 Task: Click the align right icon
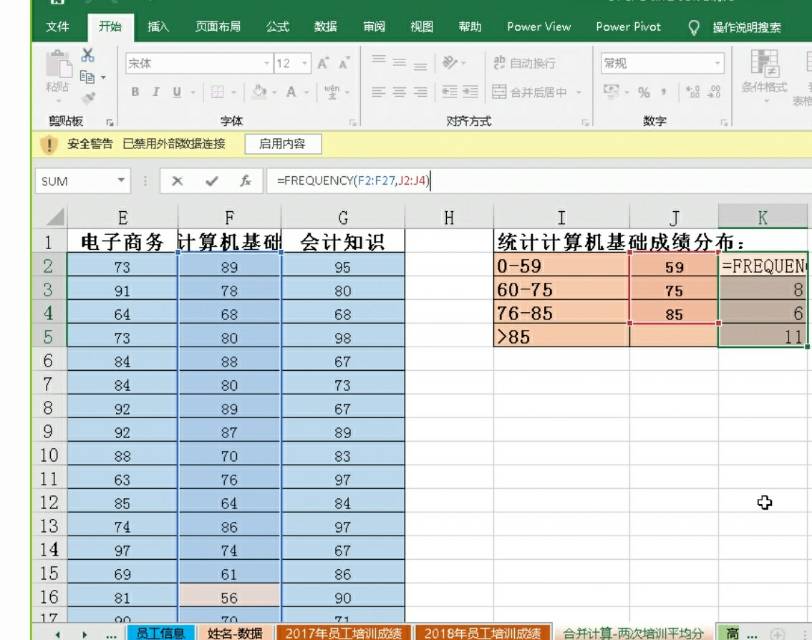tap(420, 92)
